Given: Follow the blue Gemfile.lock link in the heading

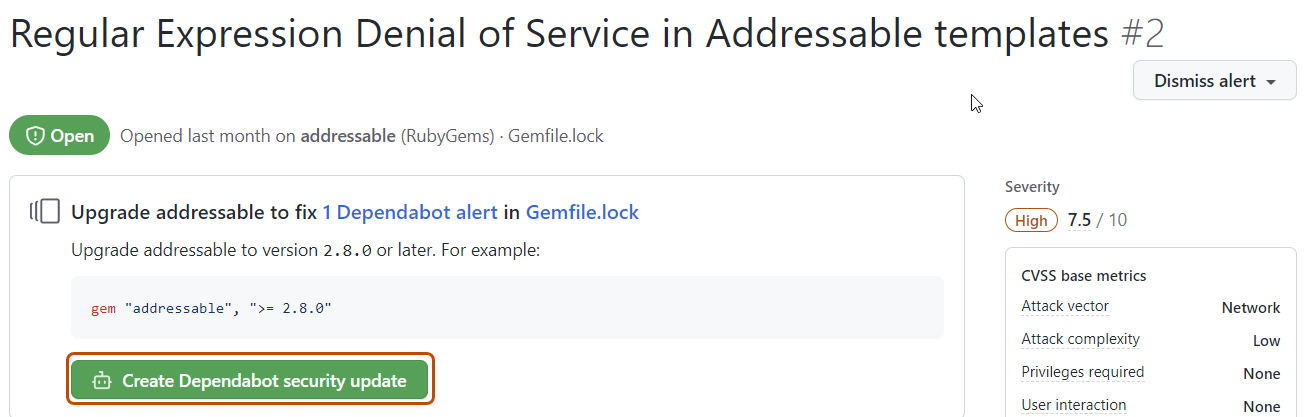Looking at the screenshot, I should 582,212.
